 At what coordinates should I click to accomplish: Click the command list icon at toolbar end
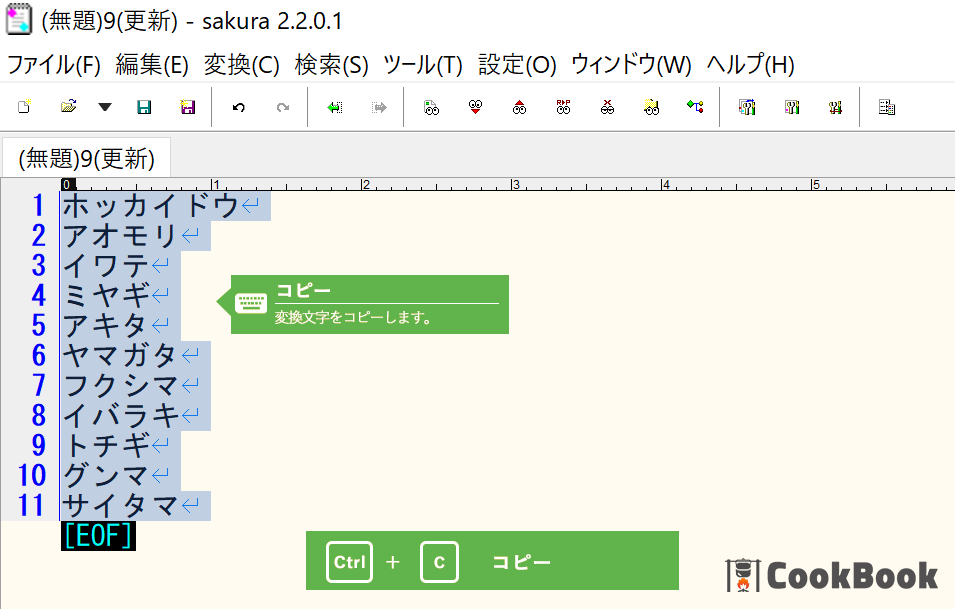click(887, 107)
